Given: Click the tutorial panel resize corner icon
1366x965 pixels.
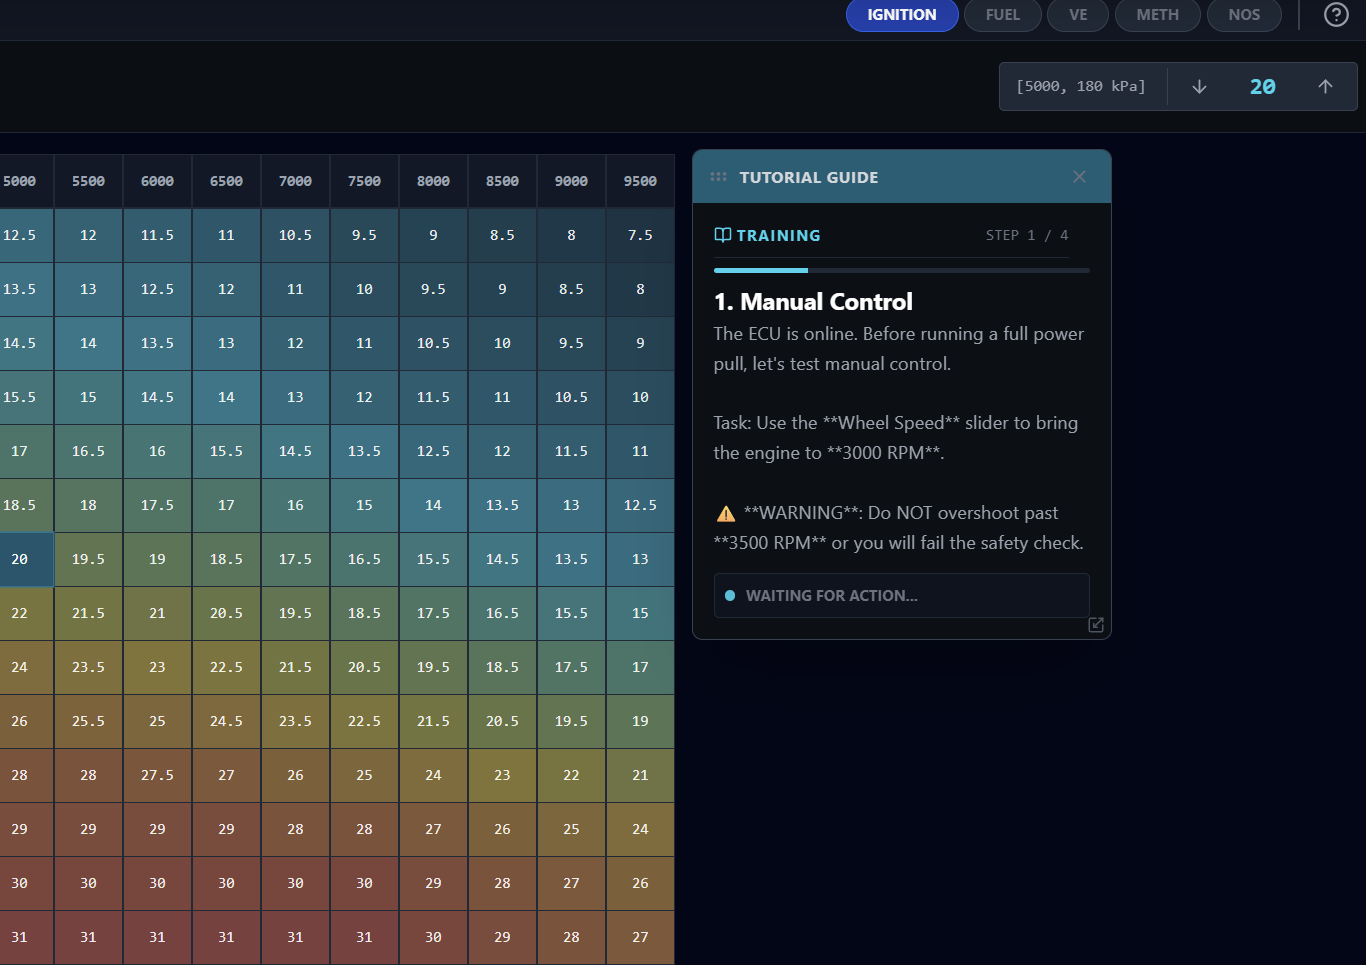Looking at the screenshot, I should (x=1096, y=625).
